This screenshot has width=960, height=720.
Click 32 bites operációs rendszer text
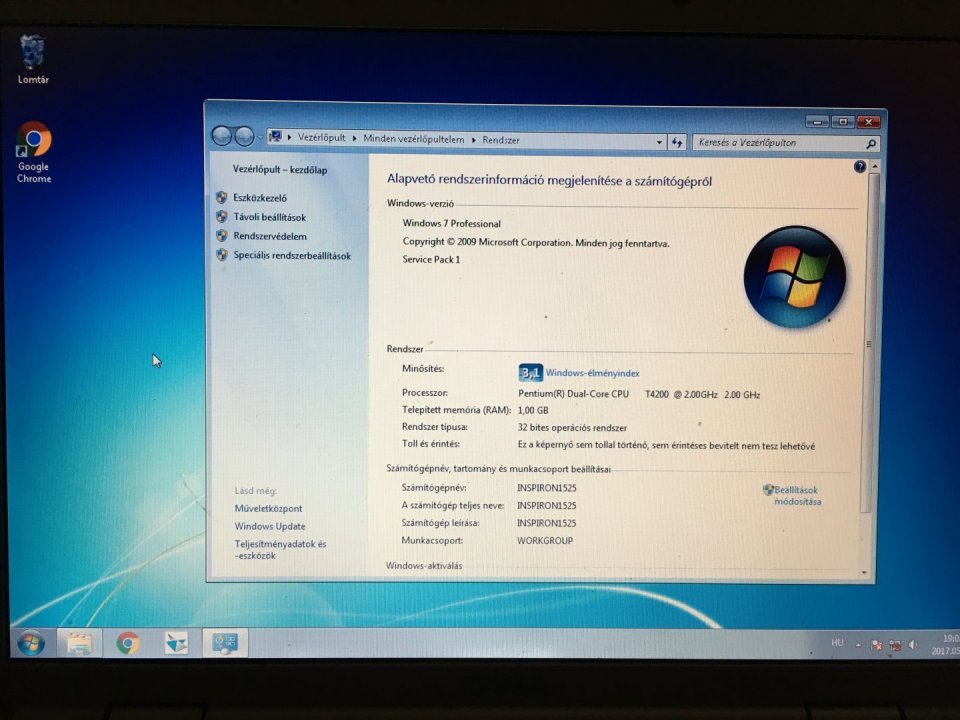pos(572,427)
